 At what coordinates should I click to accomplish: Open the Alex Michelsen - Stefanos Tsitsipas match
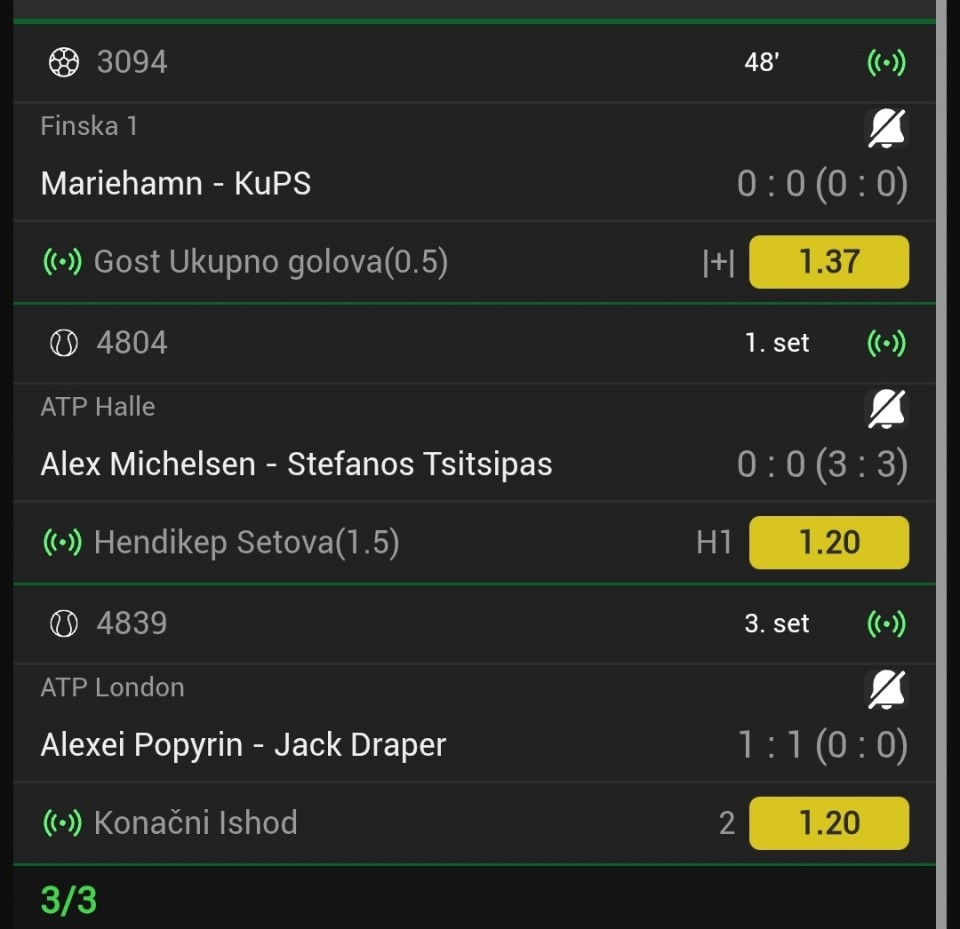296,464
